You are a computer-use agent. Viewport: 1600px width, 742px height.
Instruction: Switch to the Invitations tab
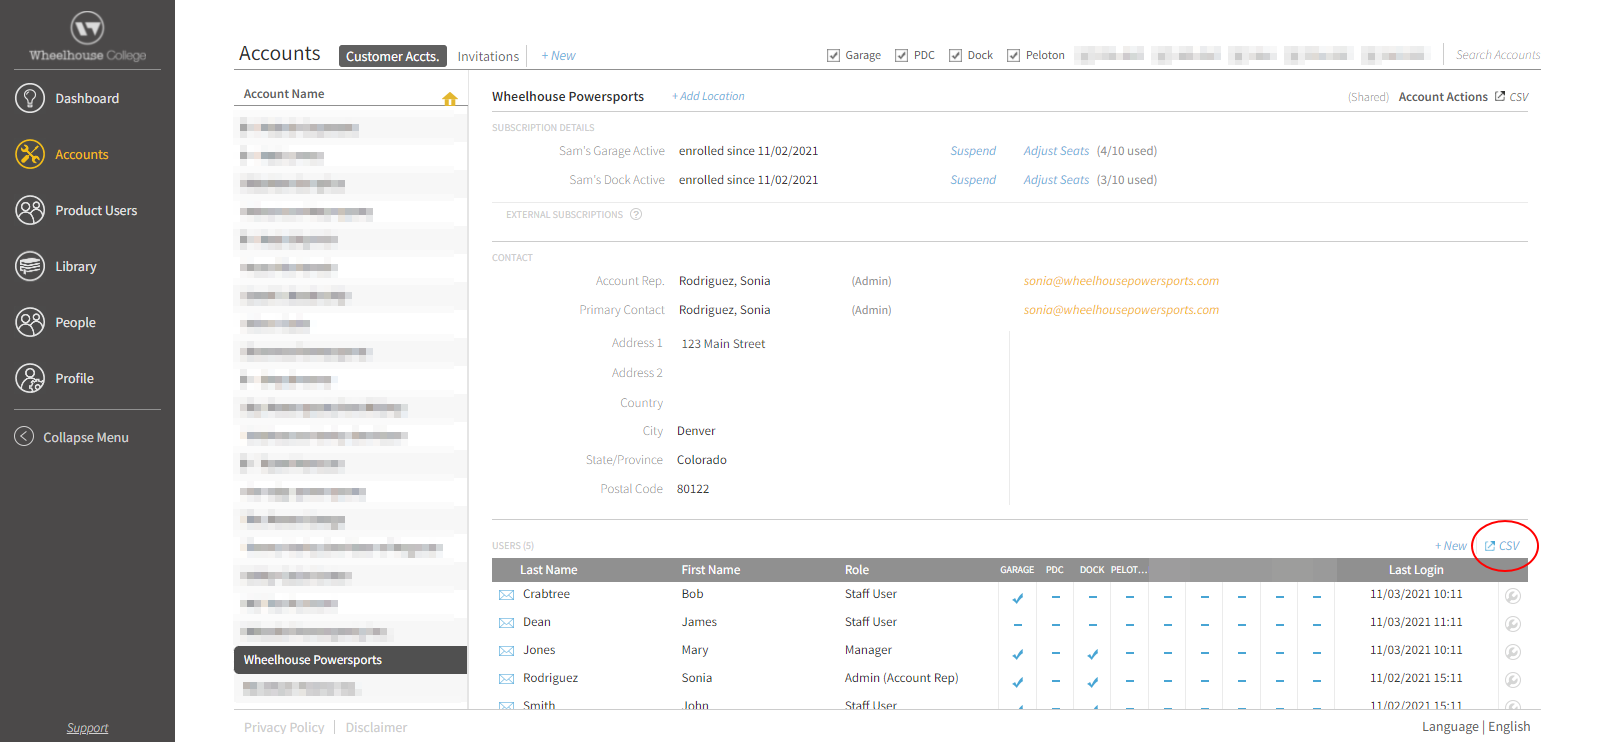point(488,56)
